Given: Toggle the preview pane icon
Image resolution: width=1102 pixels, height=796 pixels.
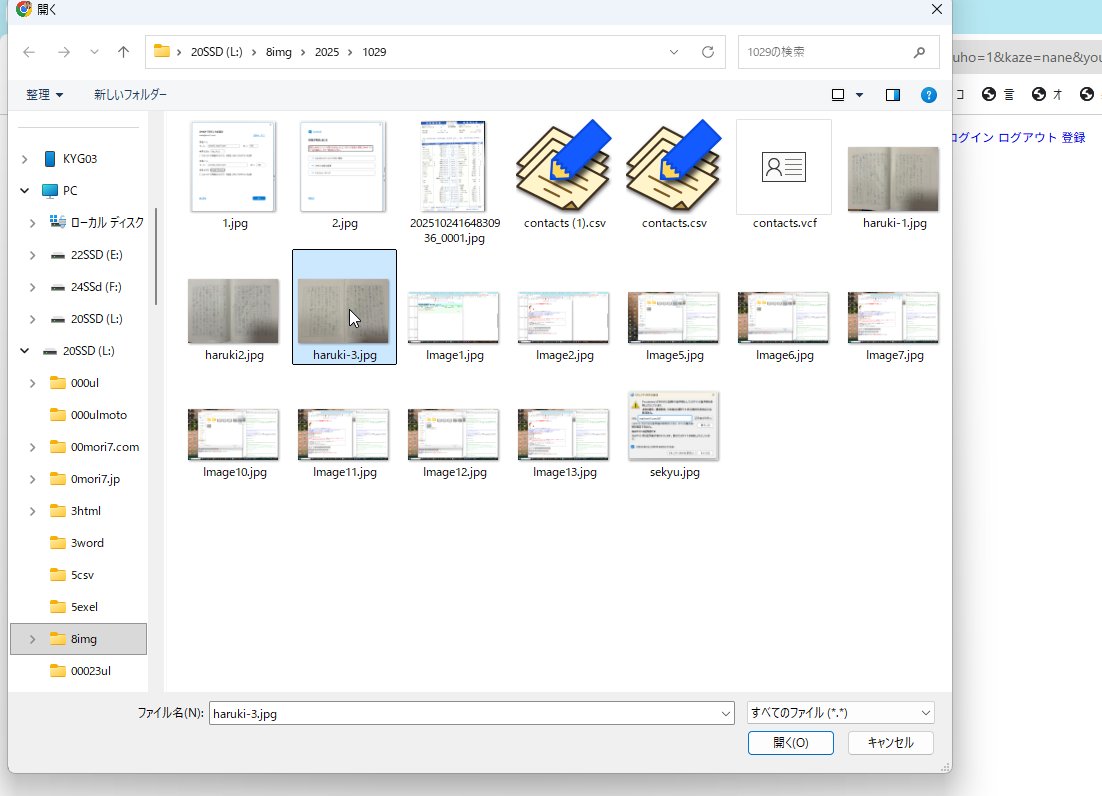Looking at the screenshot, I should 893,95.
